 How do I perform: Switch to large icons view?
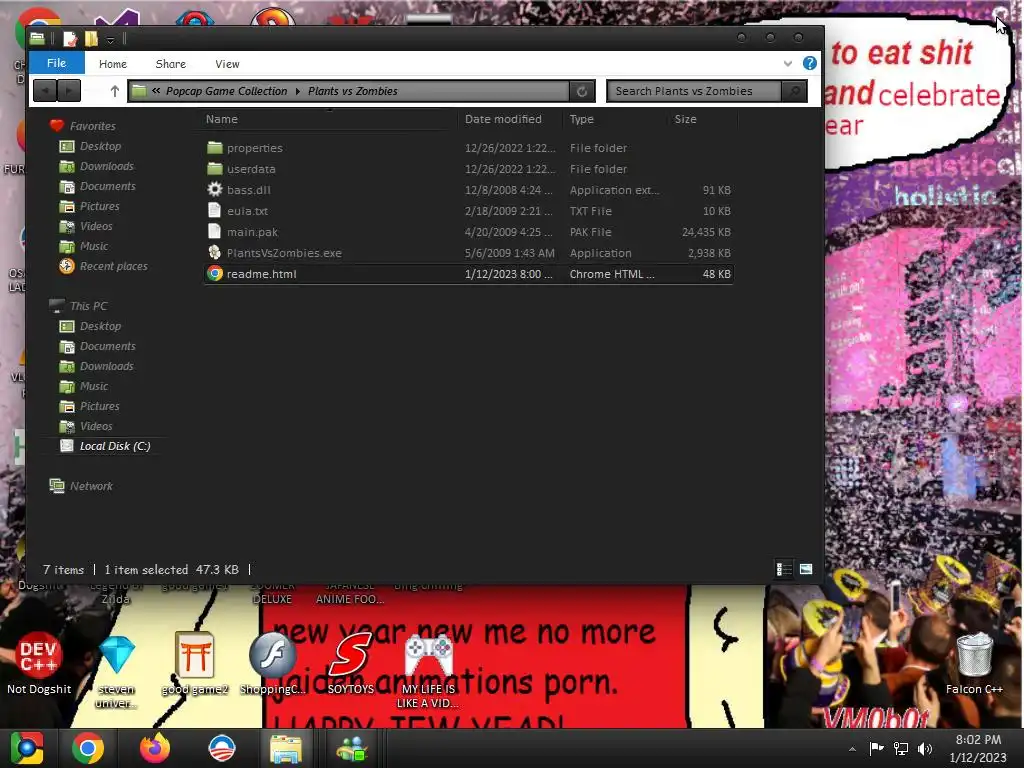tap(806, 569)
